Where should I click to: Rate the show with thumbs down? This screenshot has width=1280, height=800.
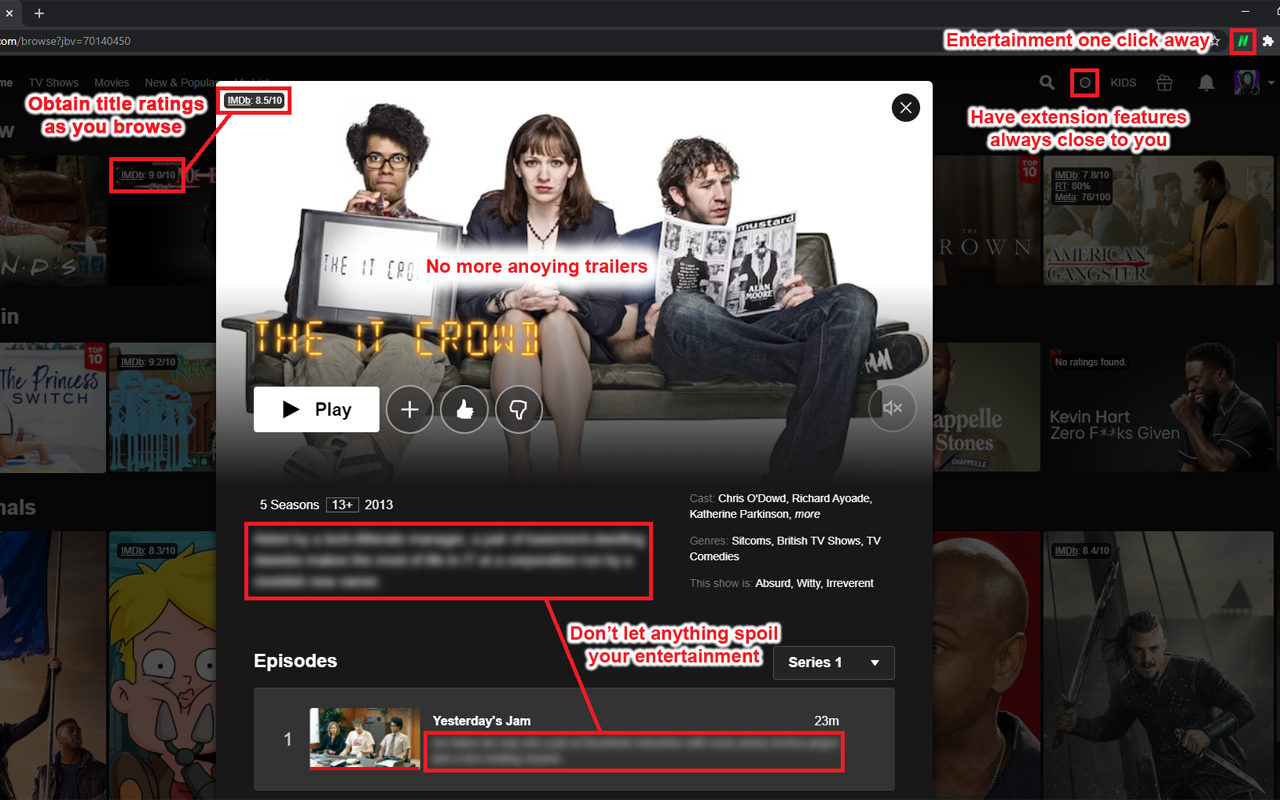point(518,409)
